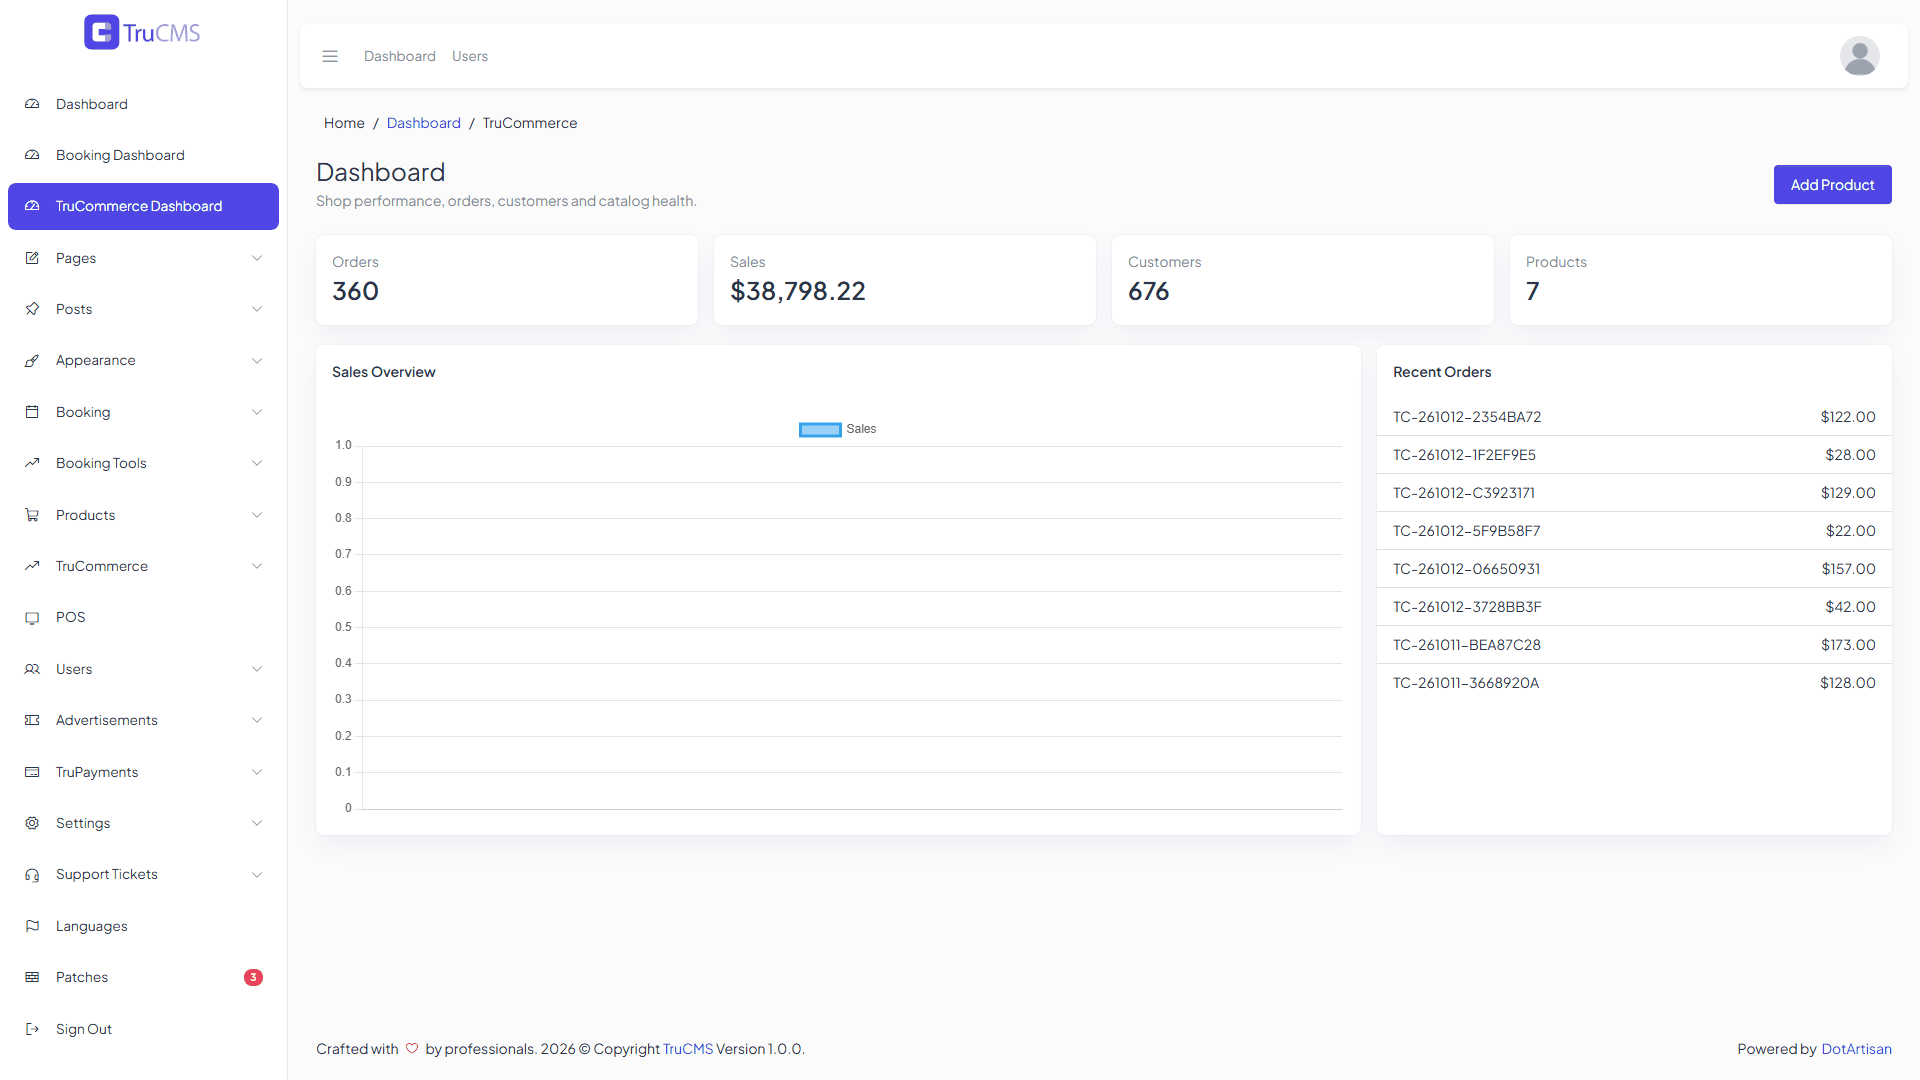
Task: Expand the Support Tickets submenu chevron
Action: (x=257, y=875)
